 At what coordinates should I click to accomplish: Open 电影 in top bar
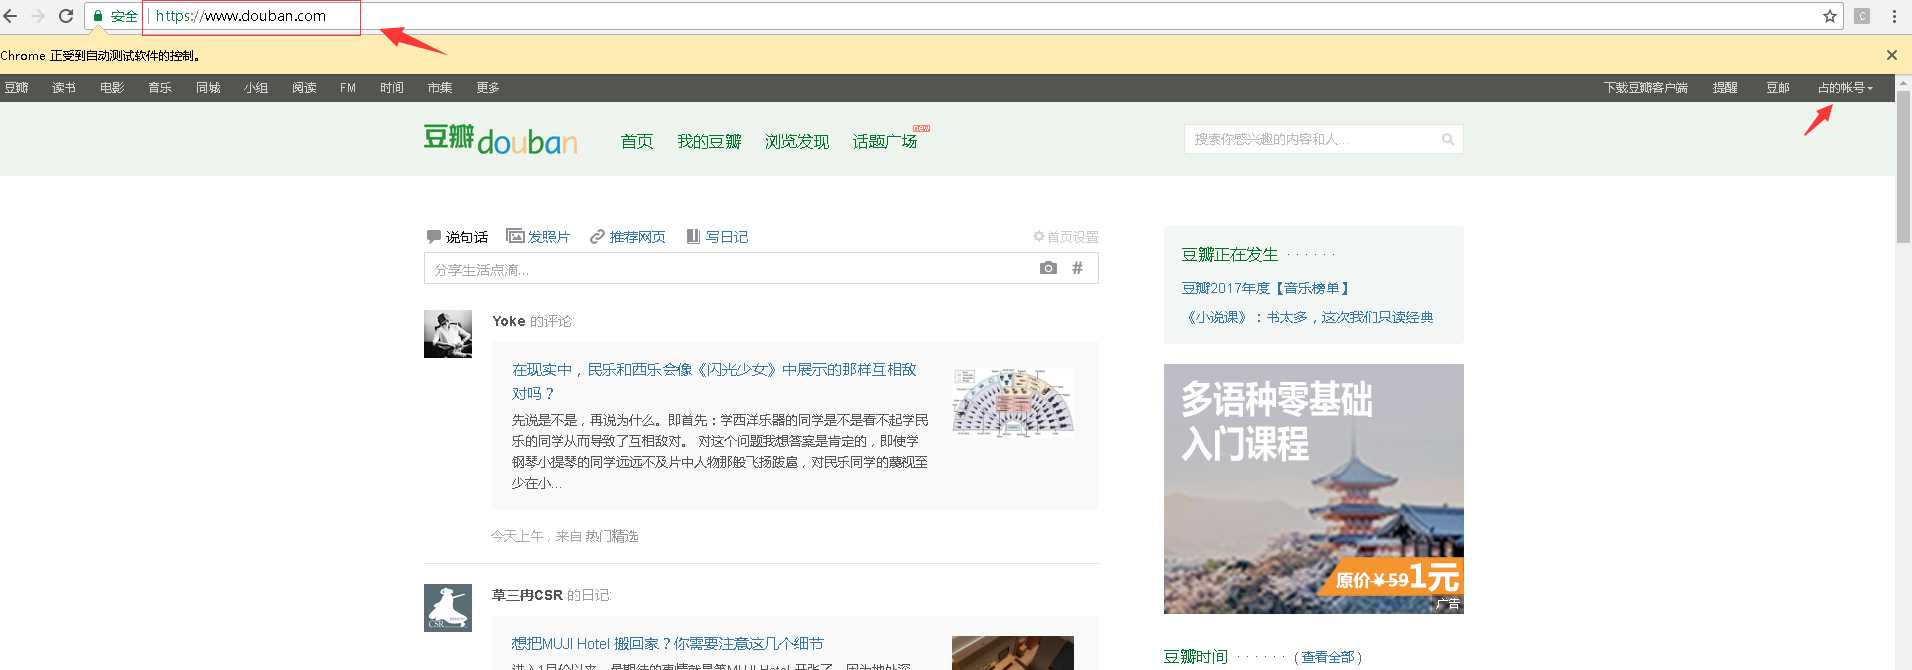pos(112,88)
